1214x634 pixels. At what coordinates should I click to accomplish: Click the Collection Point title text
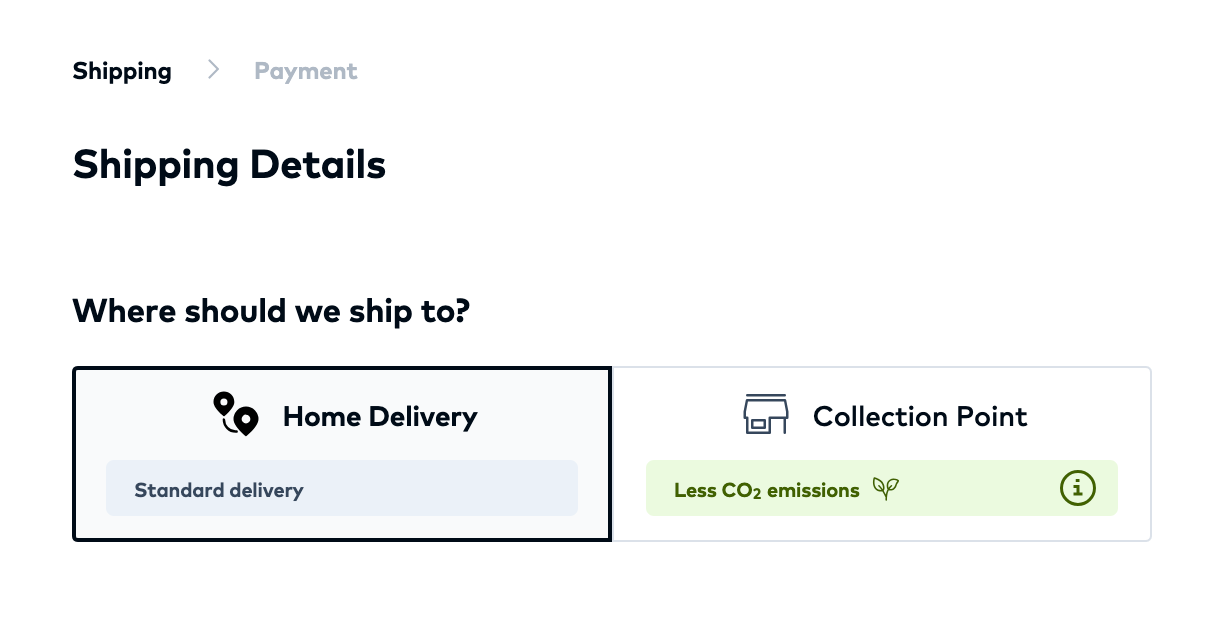920,416
